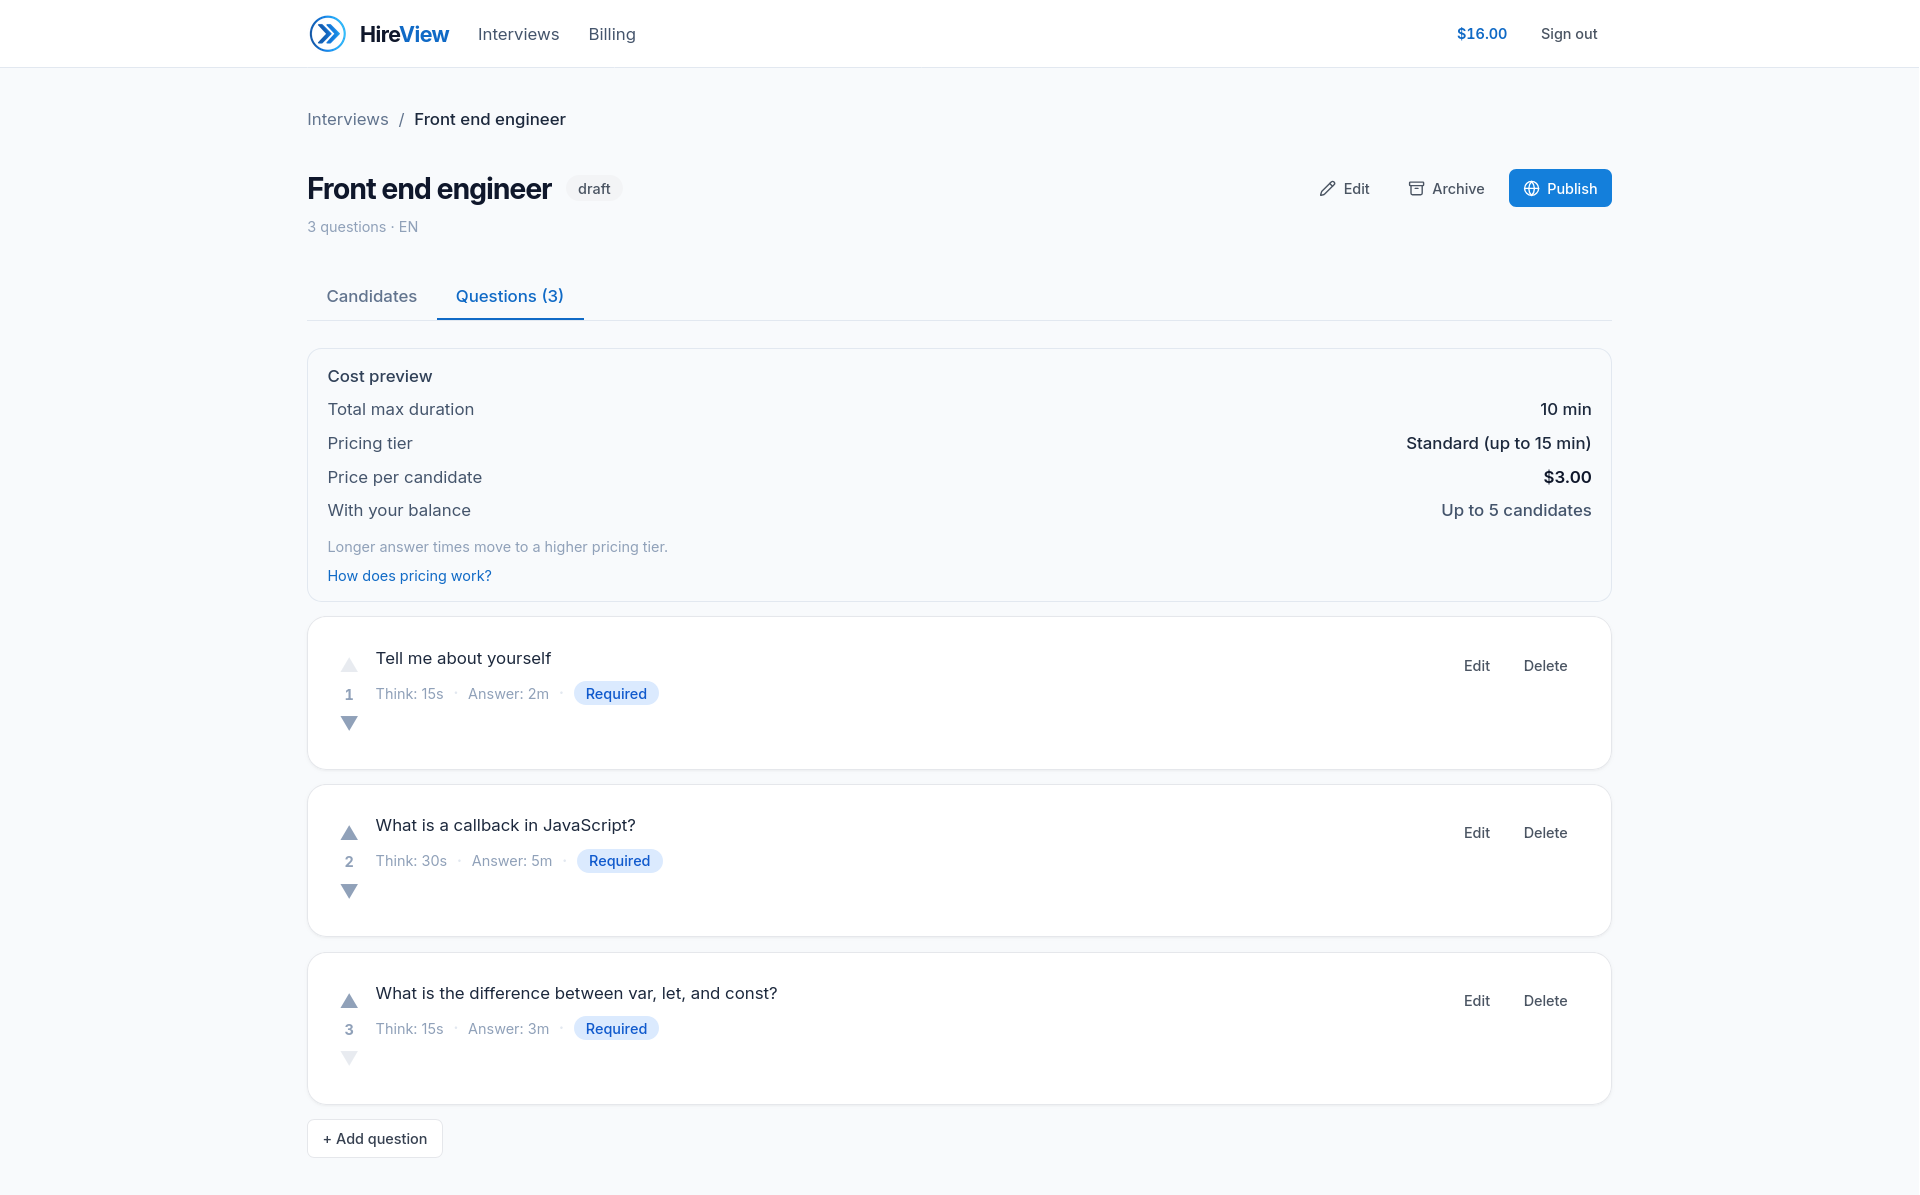Expand question 3 with the down arrow
Image resolution: width=1920 pixels, height=1195 pixels.
(349, 1058)
